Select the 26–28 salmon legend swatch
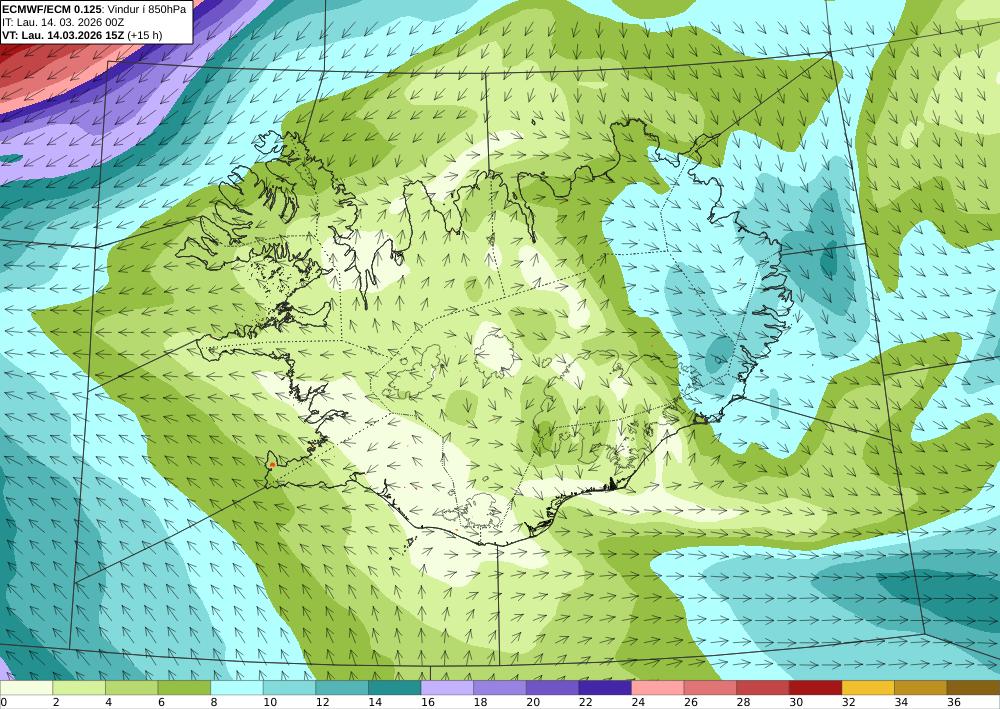This screenshot has width=1000, height=709. [710, 688]
